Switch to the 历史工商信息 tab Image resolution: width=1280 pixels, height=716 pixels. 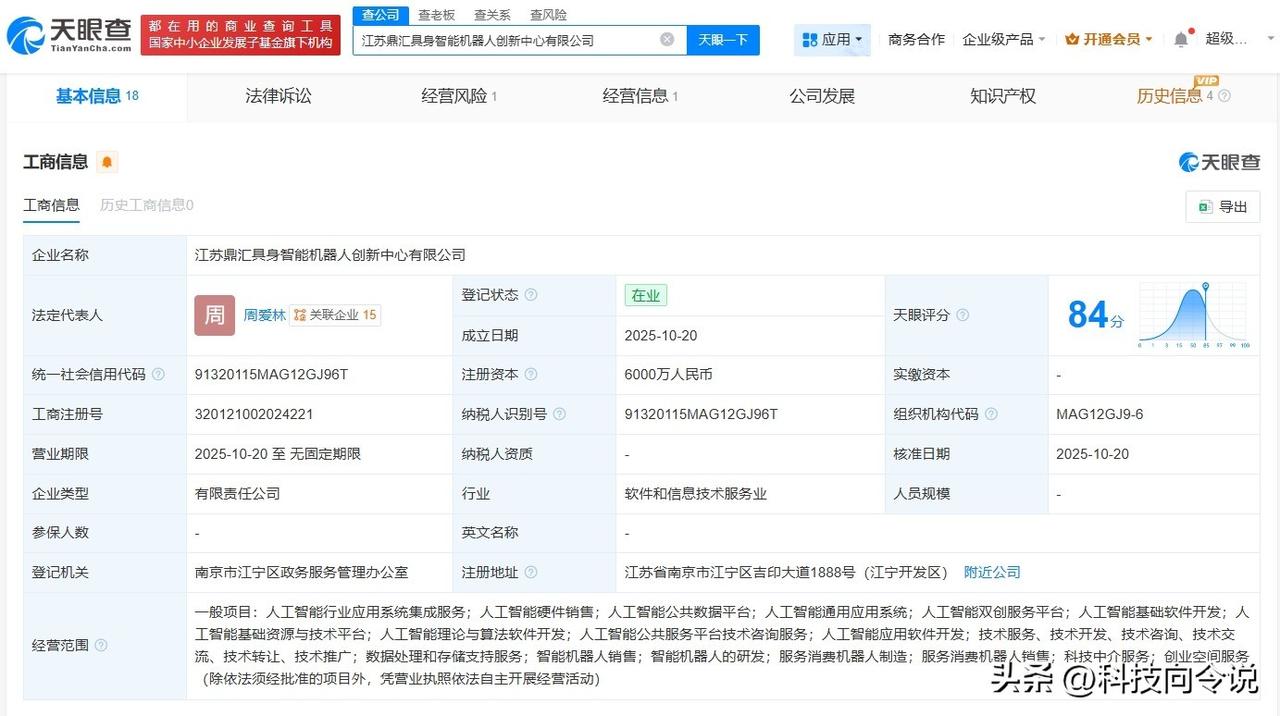point(148,205)
